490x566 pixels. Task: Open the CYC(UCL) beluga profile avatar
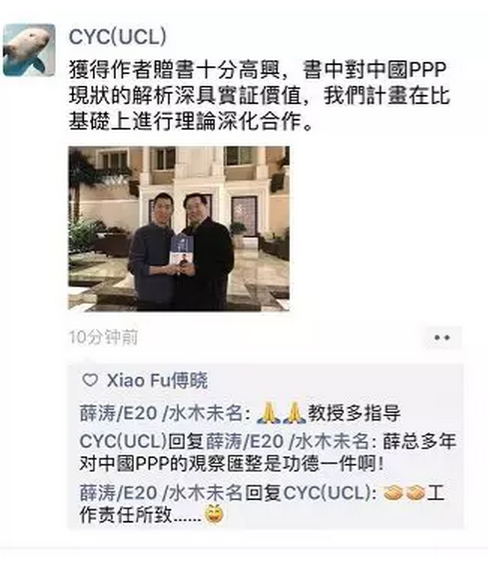[29, 50]
